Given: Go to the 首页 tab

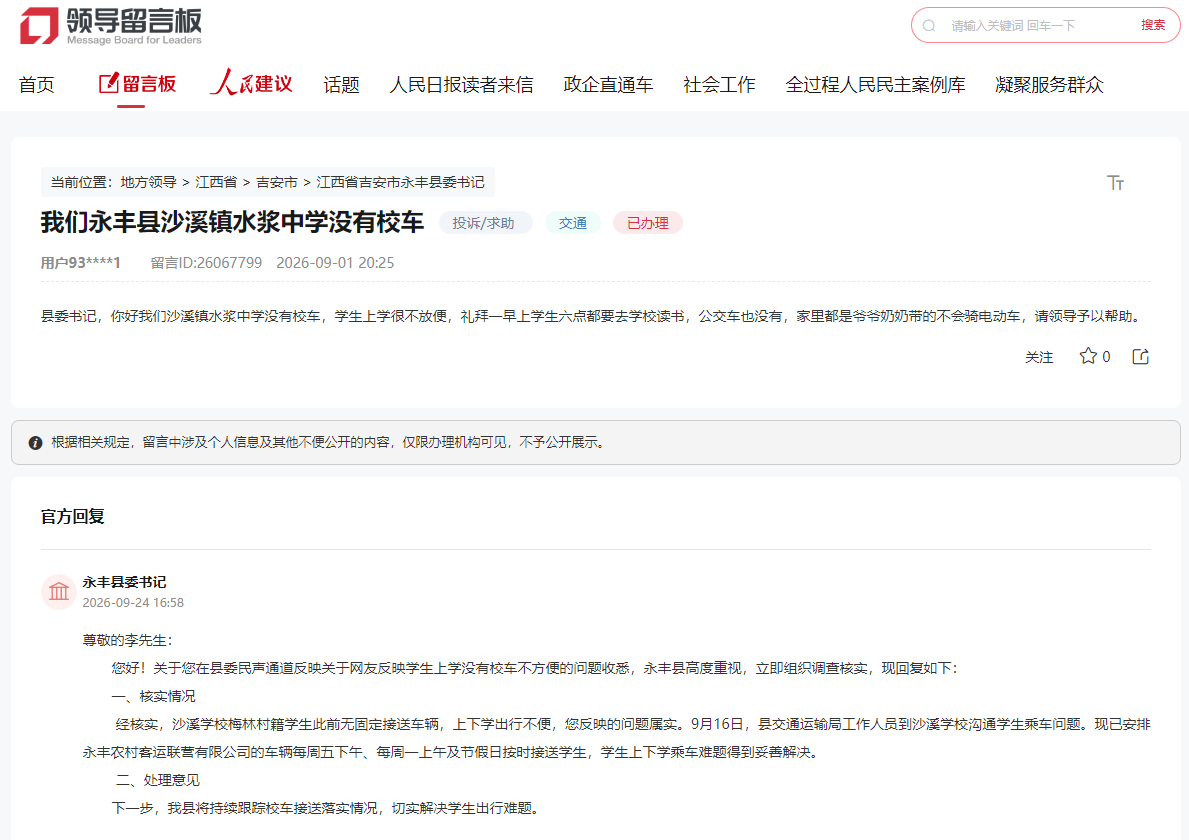Looking at the screenshot, I should click(x=36, y=85).
